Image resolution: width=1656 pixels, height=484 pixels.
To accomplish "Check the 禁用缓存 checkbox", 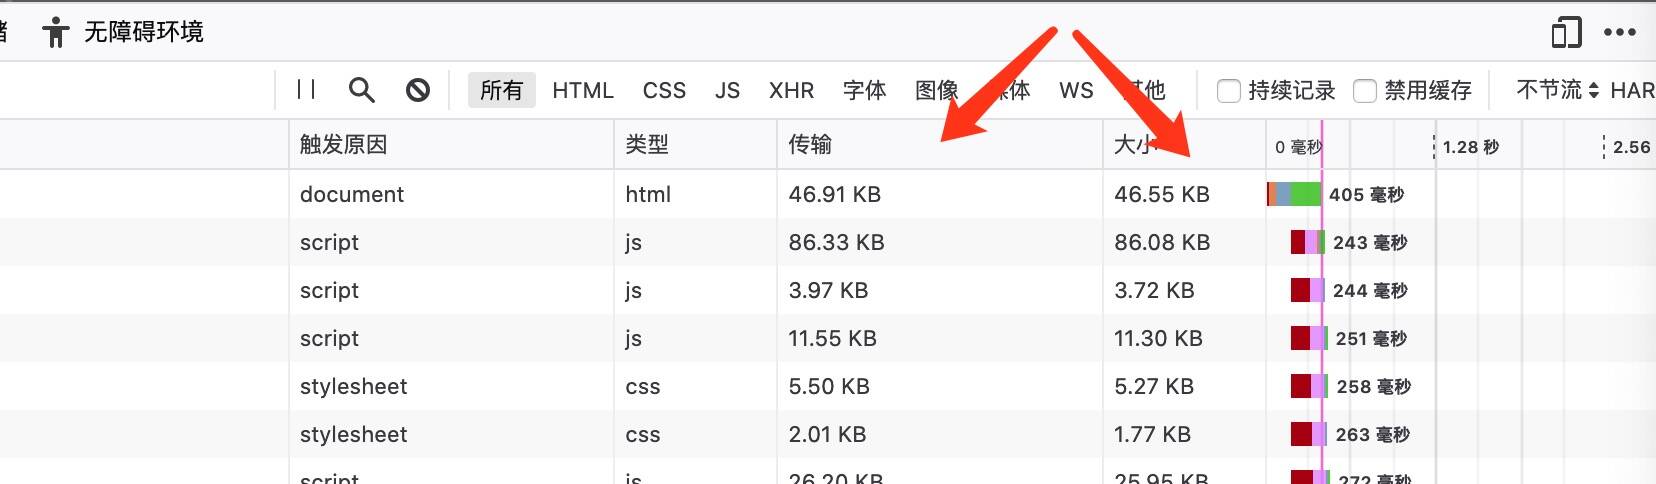I will click(1365, 91).
